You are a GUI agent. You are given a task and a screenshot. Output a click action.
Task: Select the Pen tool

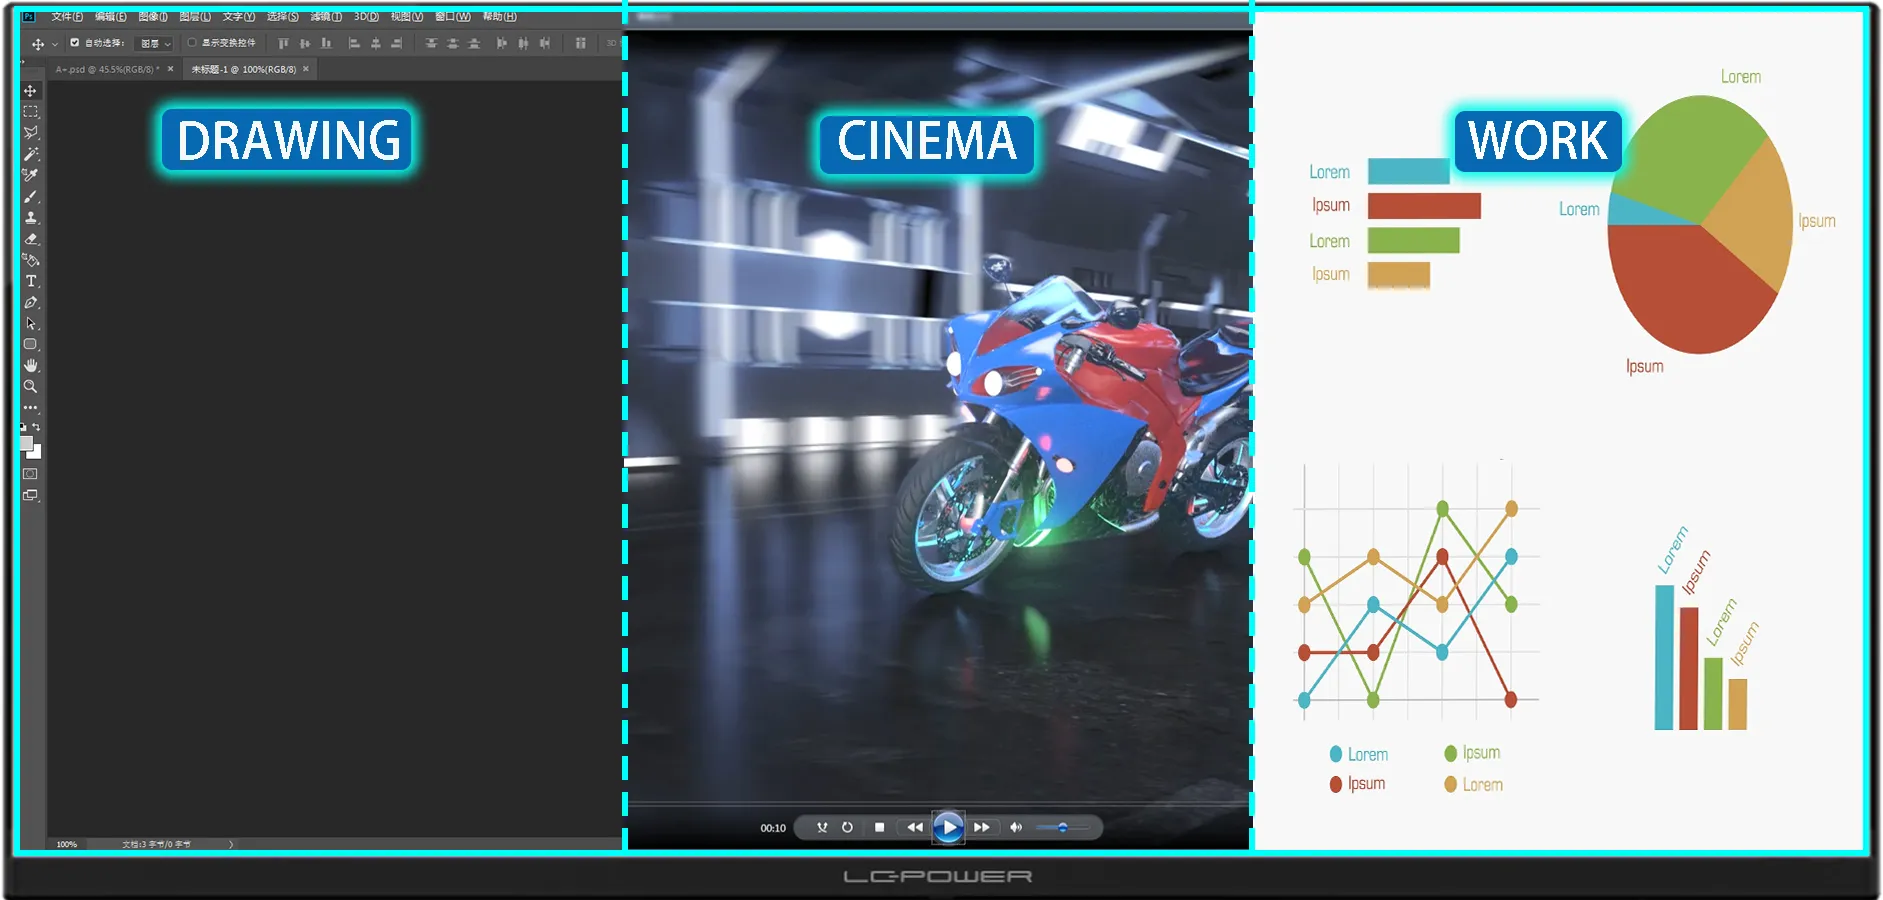(x=31, y=302)
